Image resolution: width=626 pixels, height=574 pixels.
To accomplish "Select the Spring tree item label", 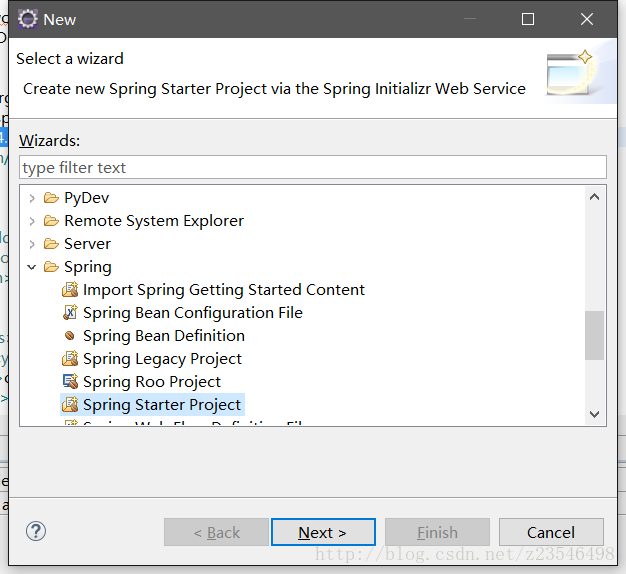I will (88, 267).
